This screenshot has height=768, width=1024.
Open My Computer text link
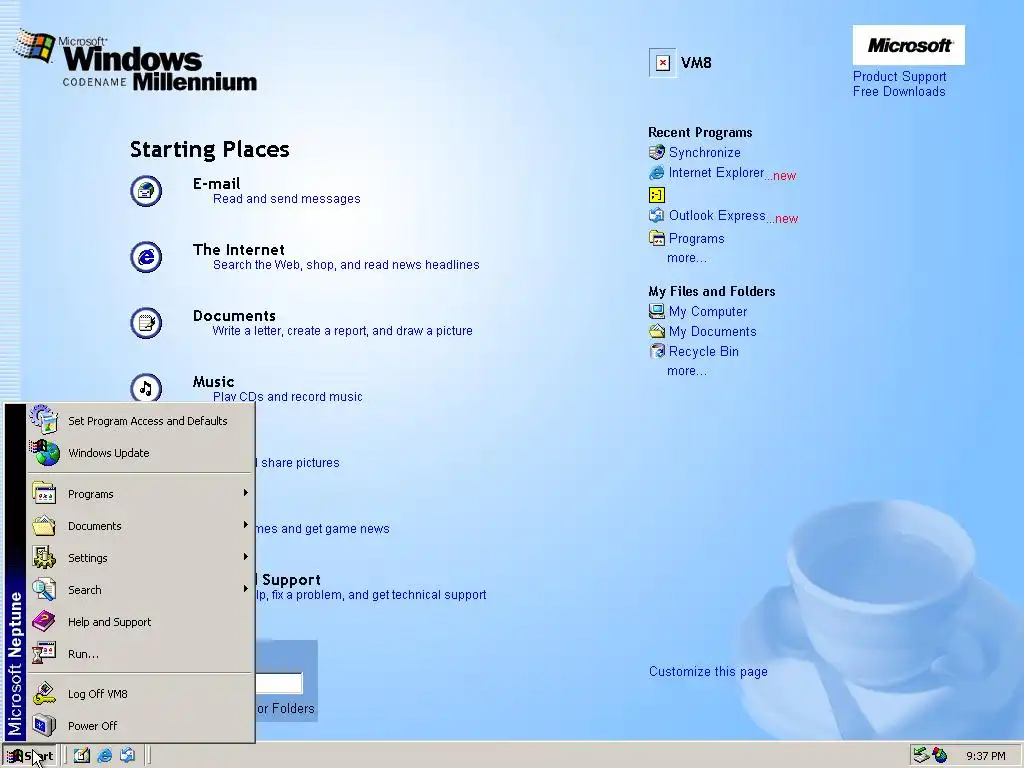[x=708, y=312]
